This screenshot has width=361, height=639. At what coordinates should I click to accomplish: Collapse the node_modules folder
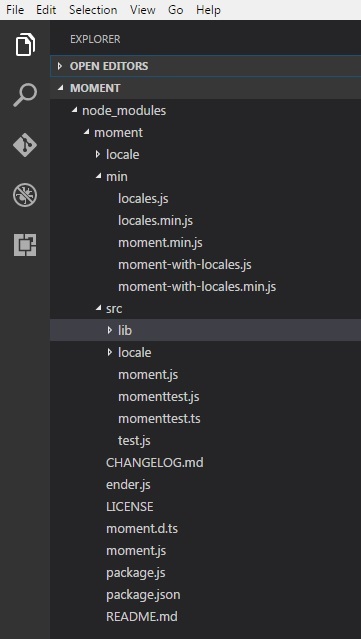[x=205, y=110]
